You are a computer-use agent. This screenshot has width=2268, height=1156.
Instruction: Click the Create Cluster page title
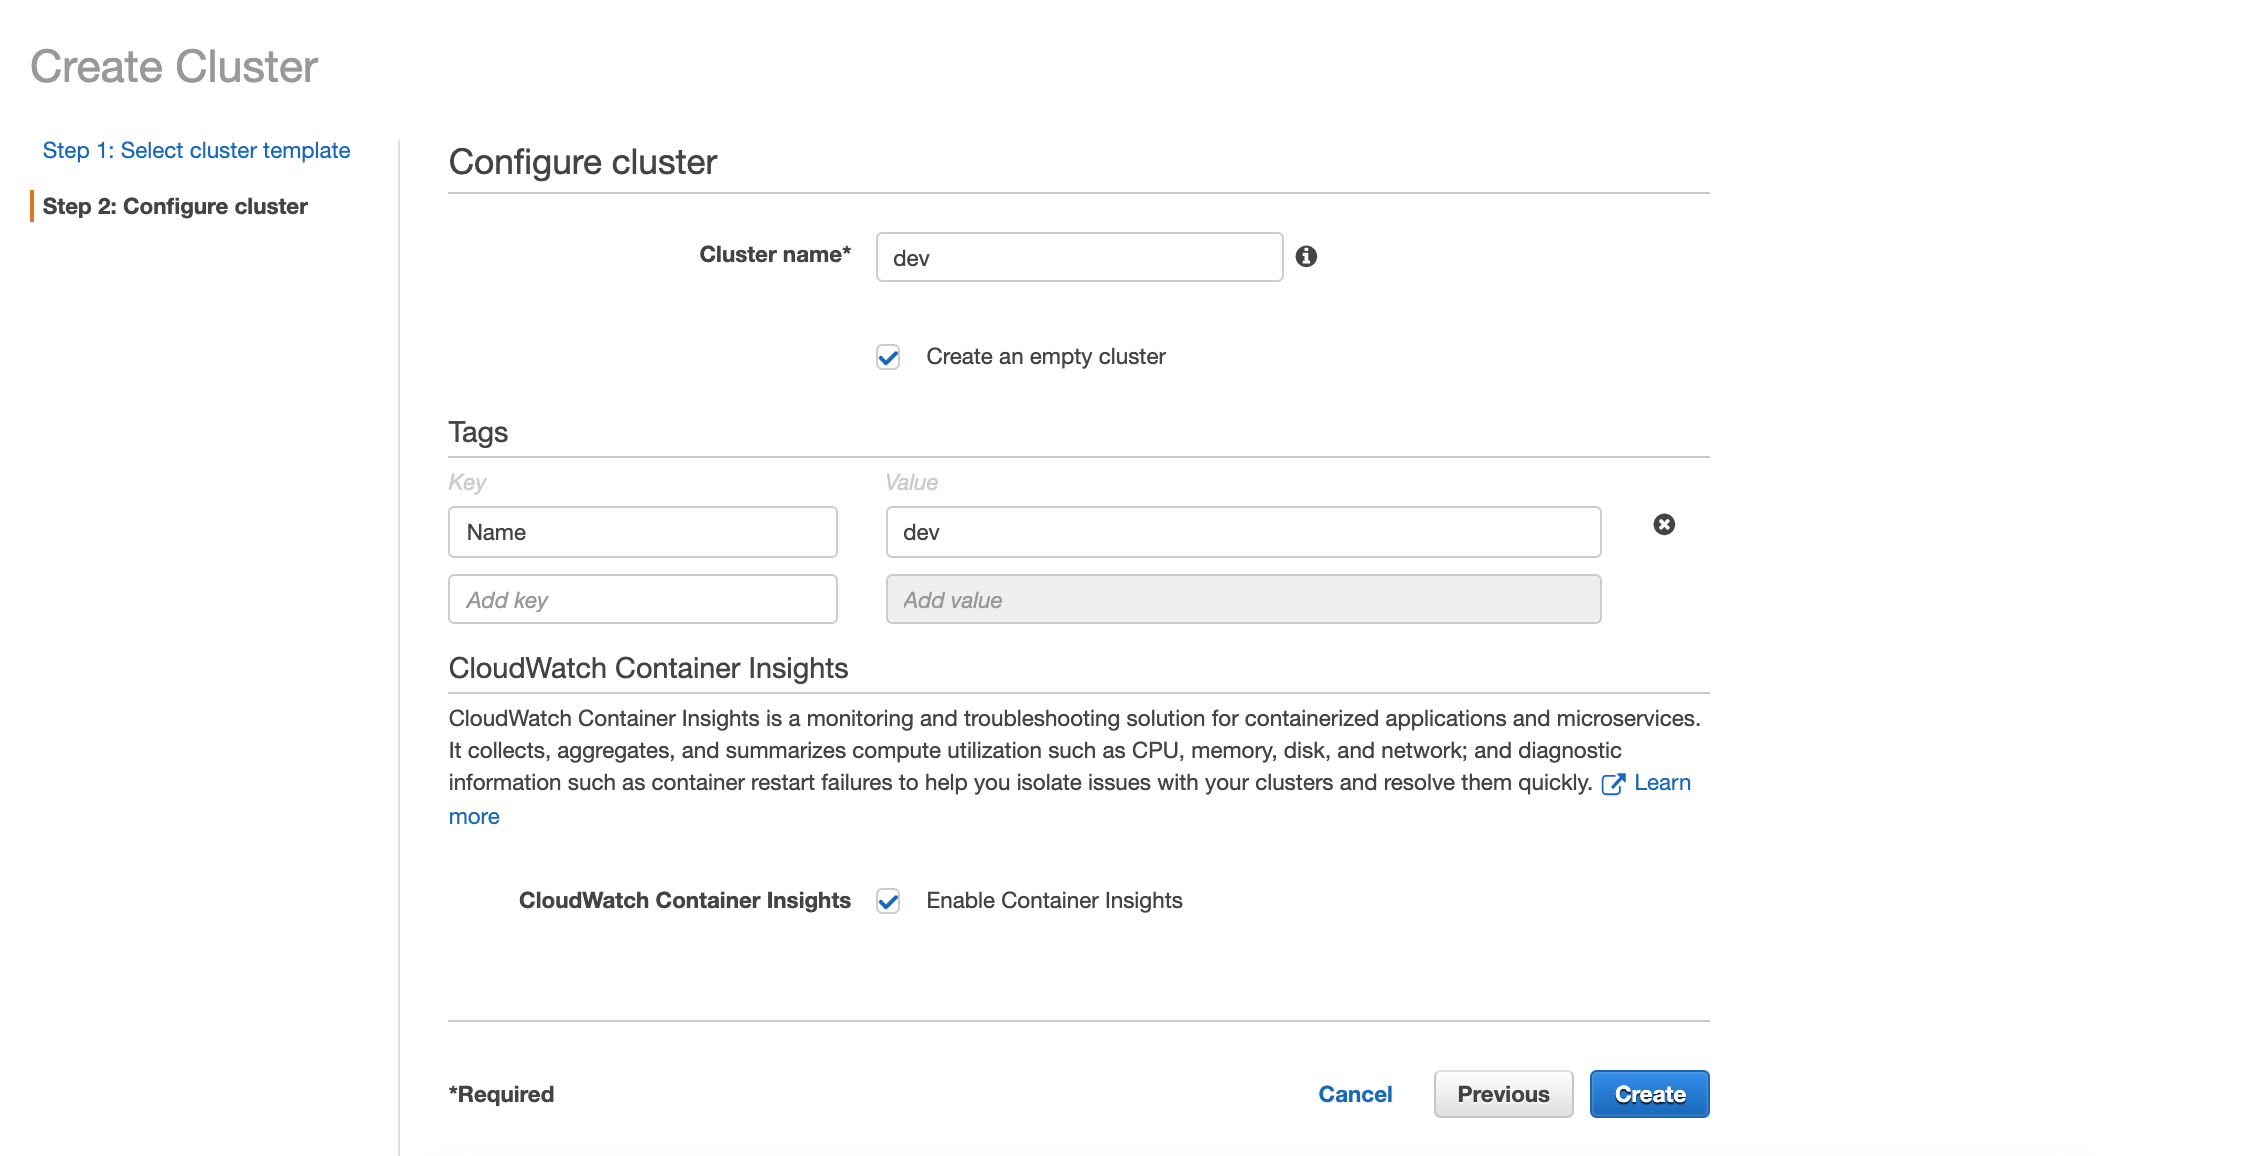tap(174, 67)
